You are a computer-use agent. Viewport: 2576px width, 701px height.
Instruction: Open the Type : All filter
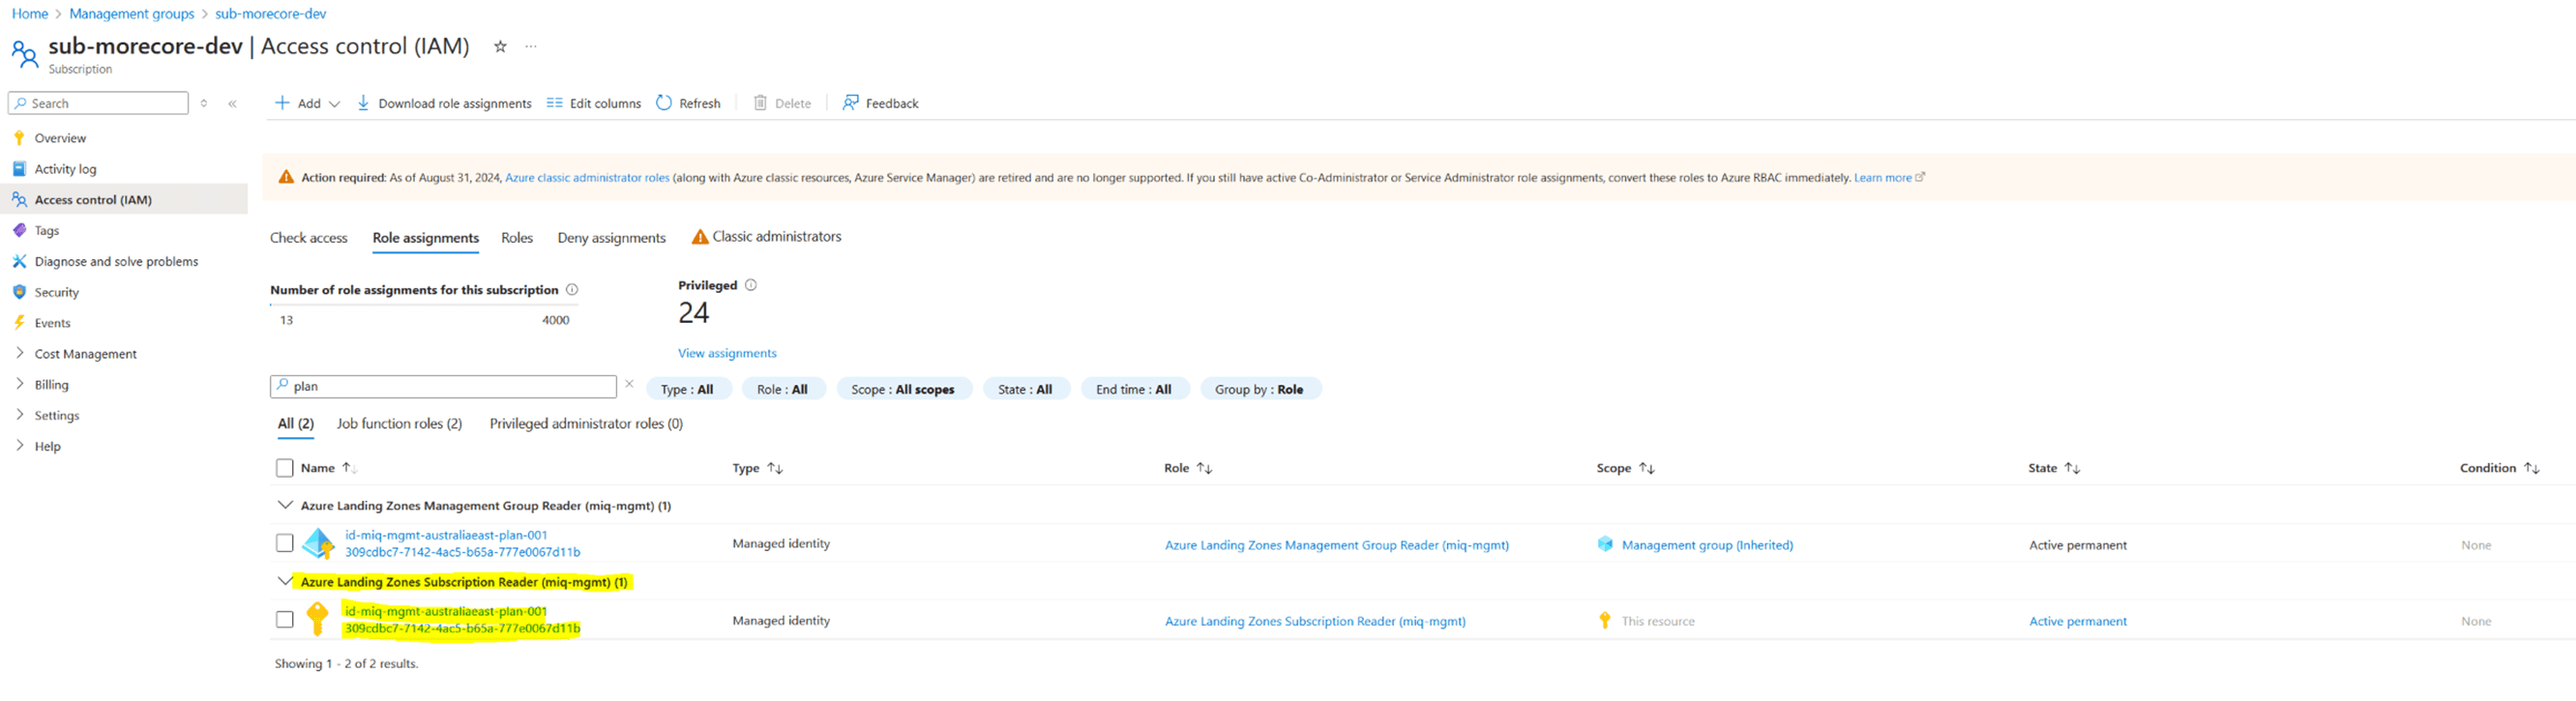point(687,389)
